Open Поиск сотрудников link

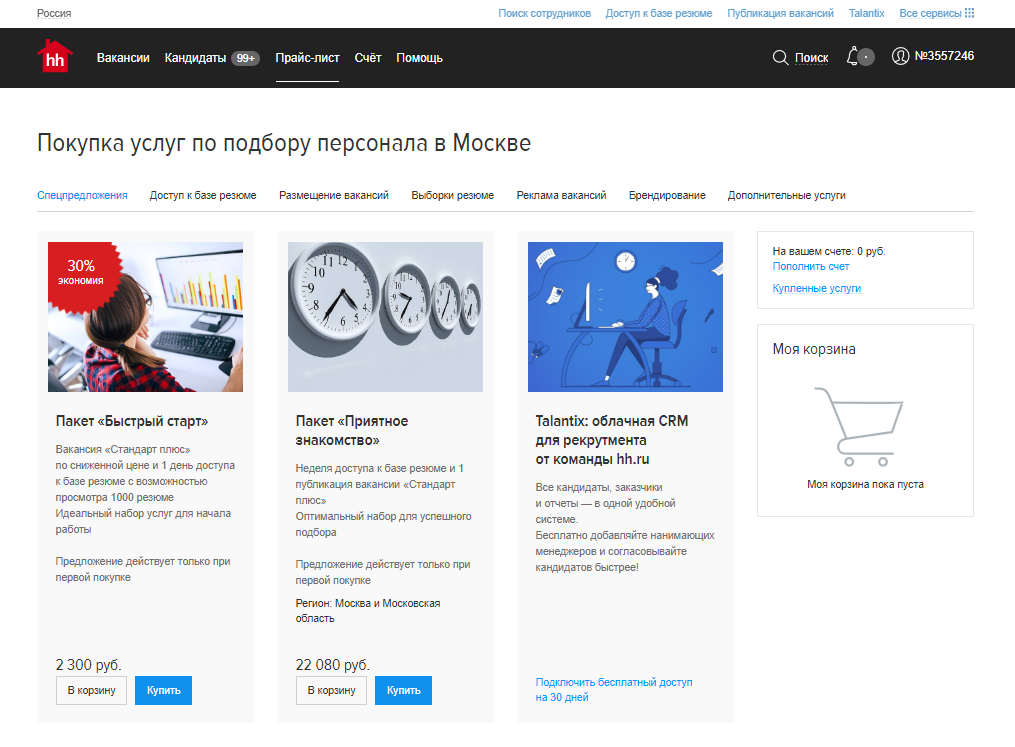click(x=544, y=13)
